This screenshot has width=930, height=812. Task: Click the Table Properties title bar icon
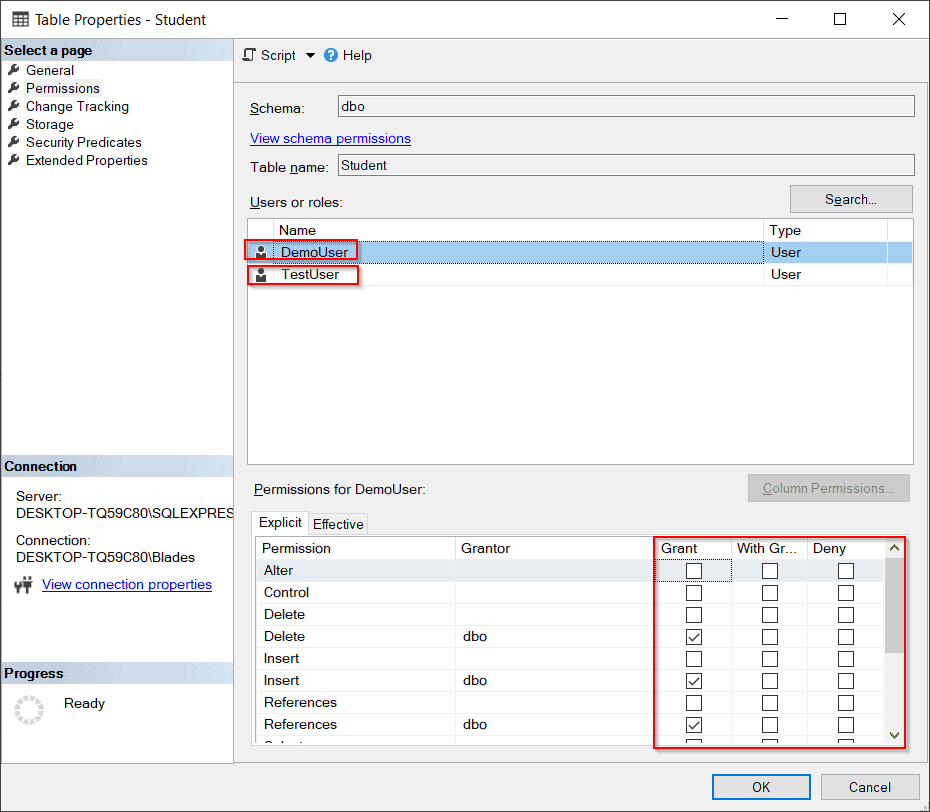tap(20, 19)
